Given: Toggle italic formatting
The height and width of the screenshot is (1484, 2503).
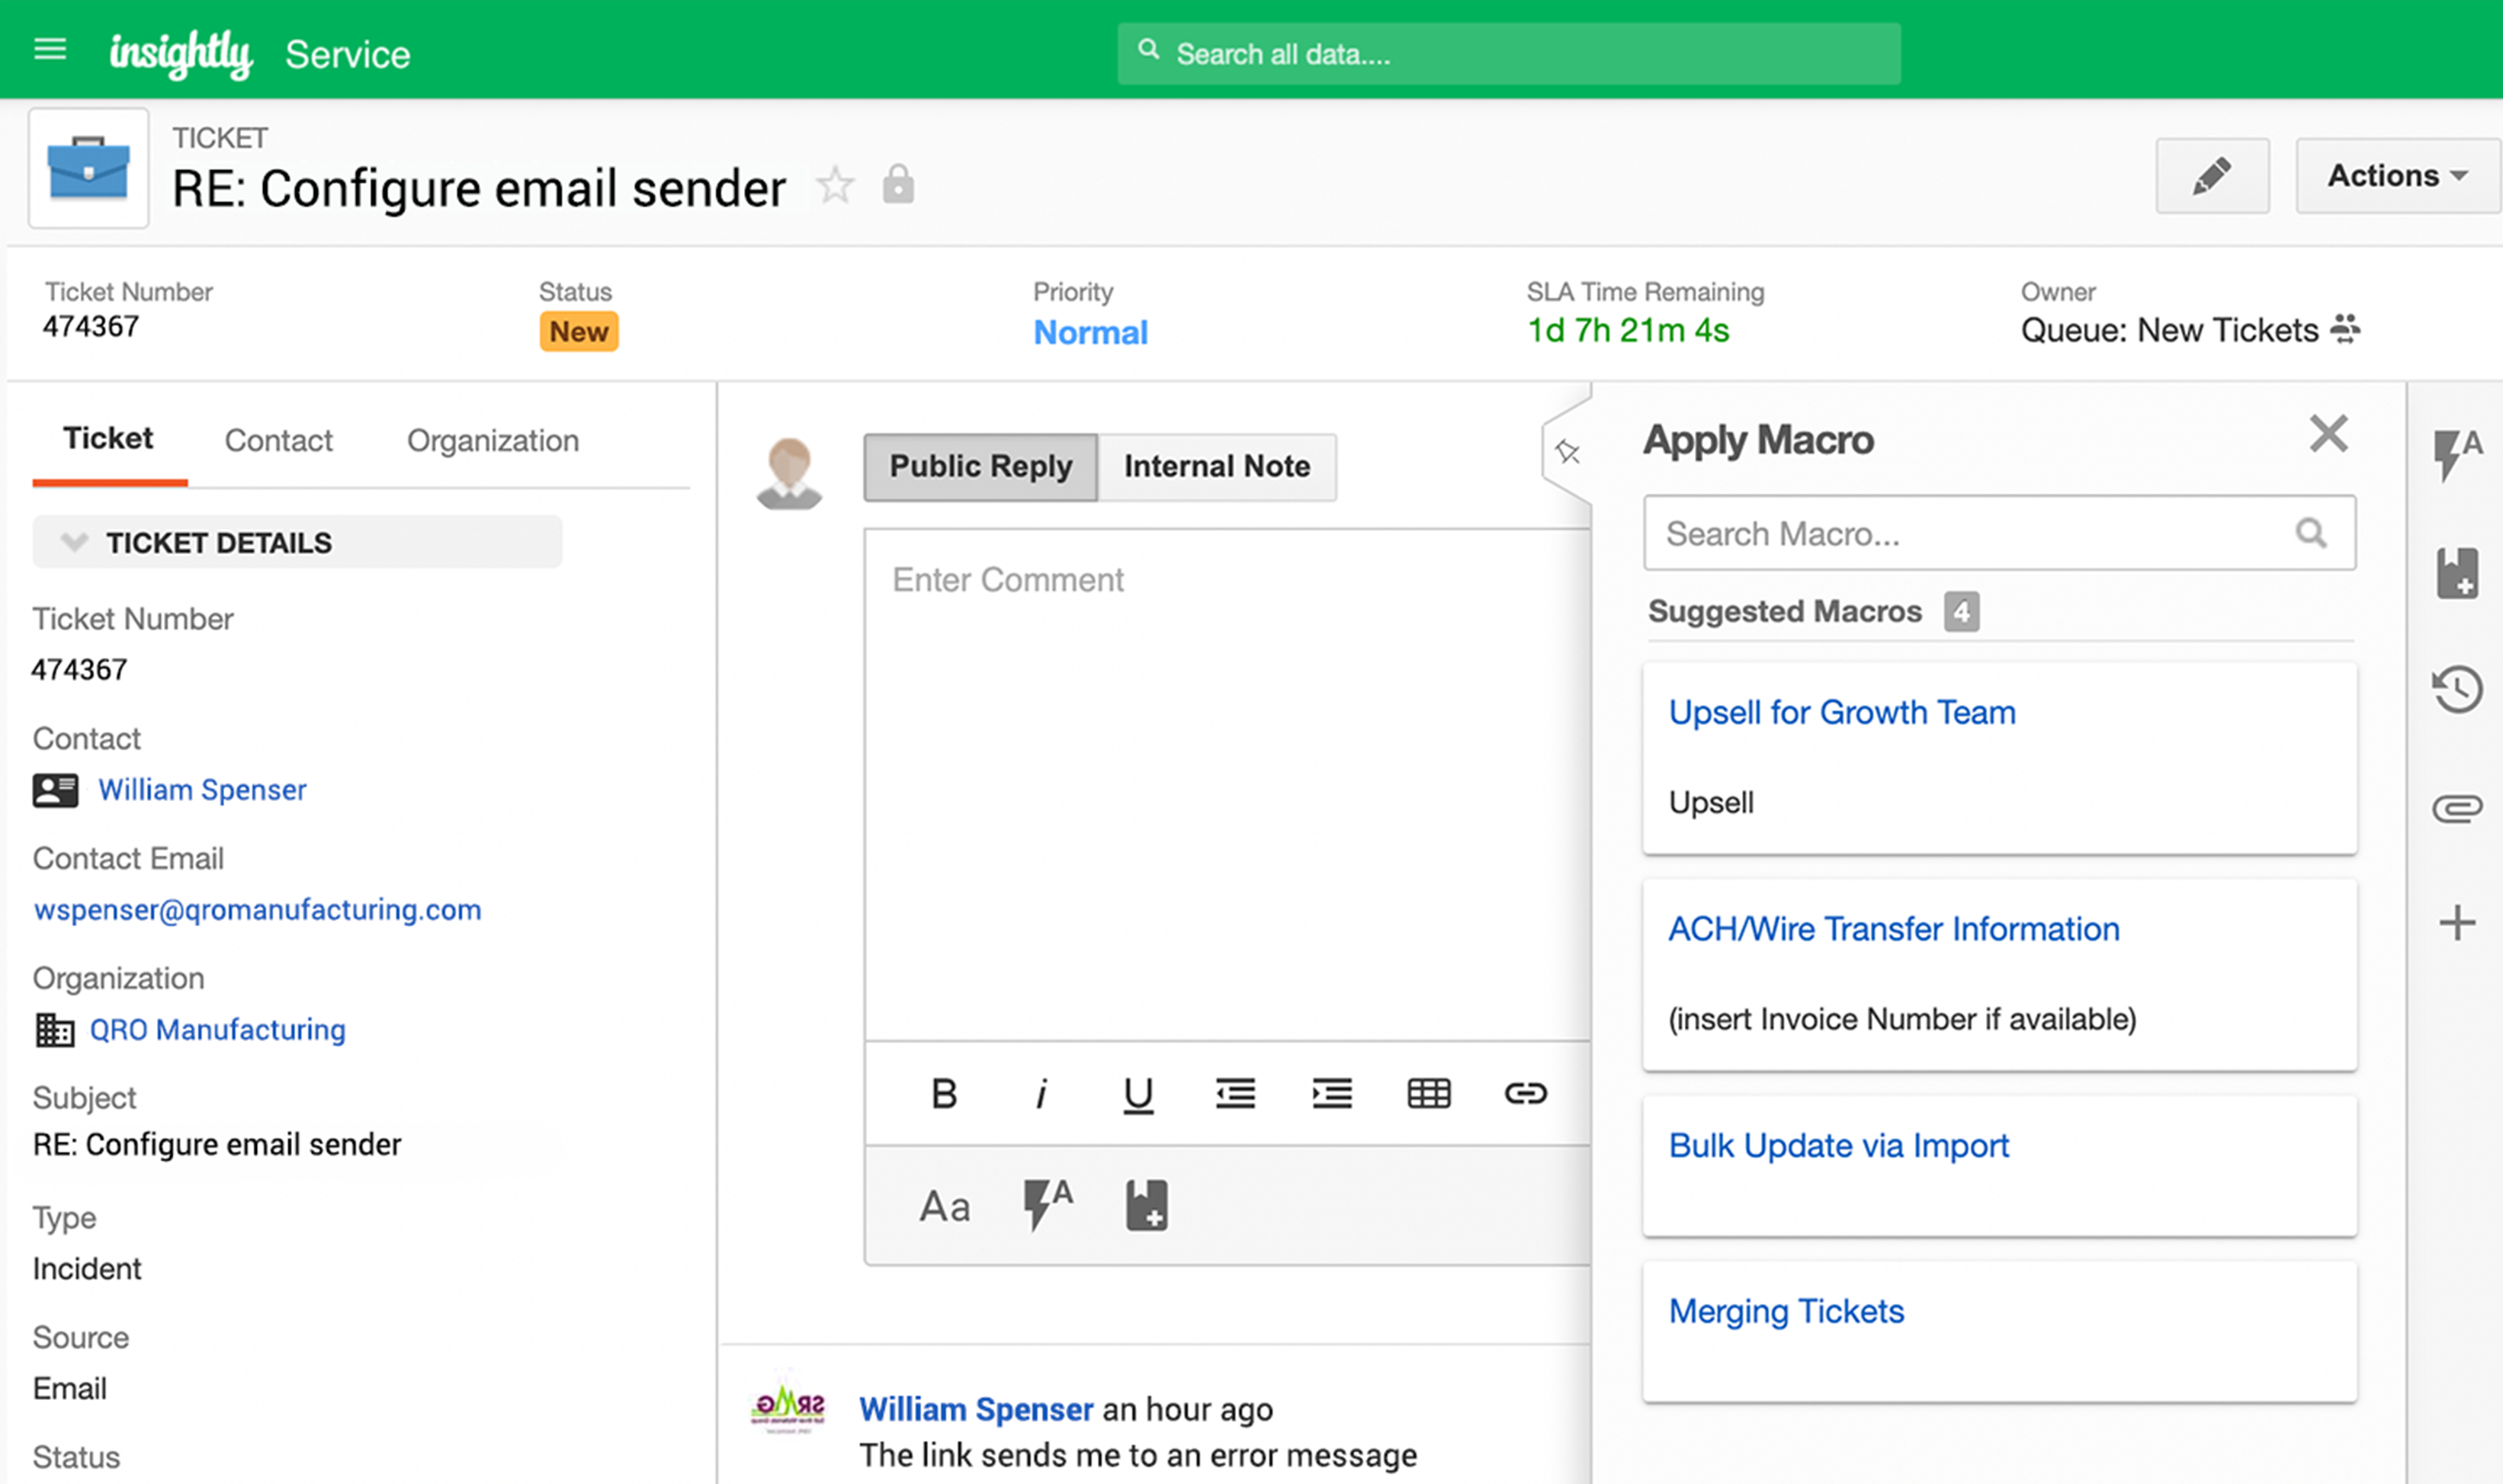Looking at the screenshot, I should (1041, 1094).
